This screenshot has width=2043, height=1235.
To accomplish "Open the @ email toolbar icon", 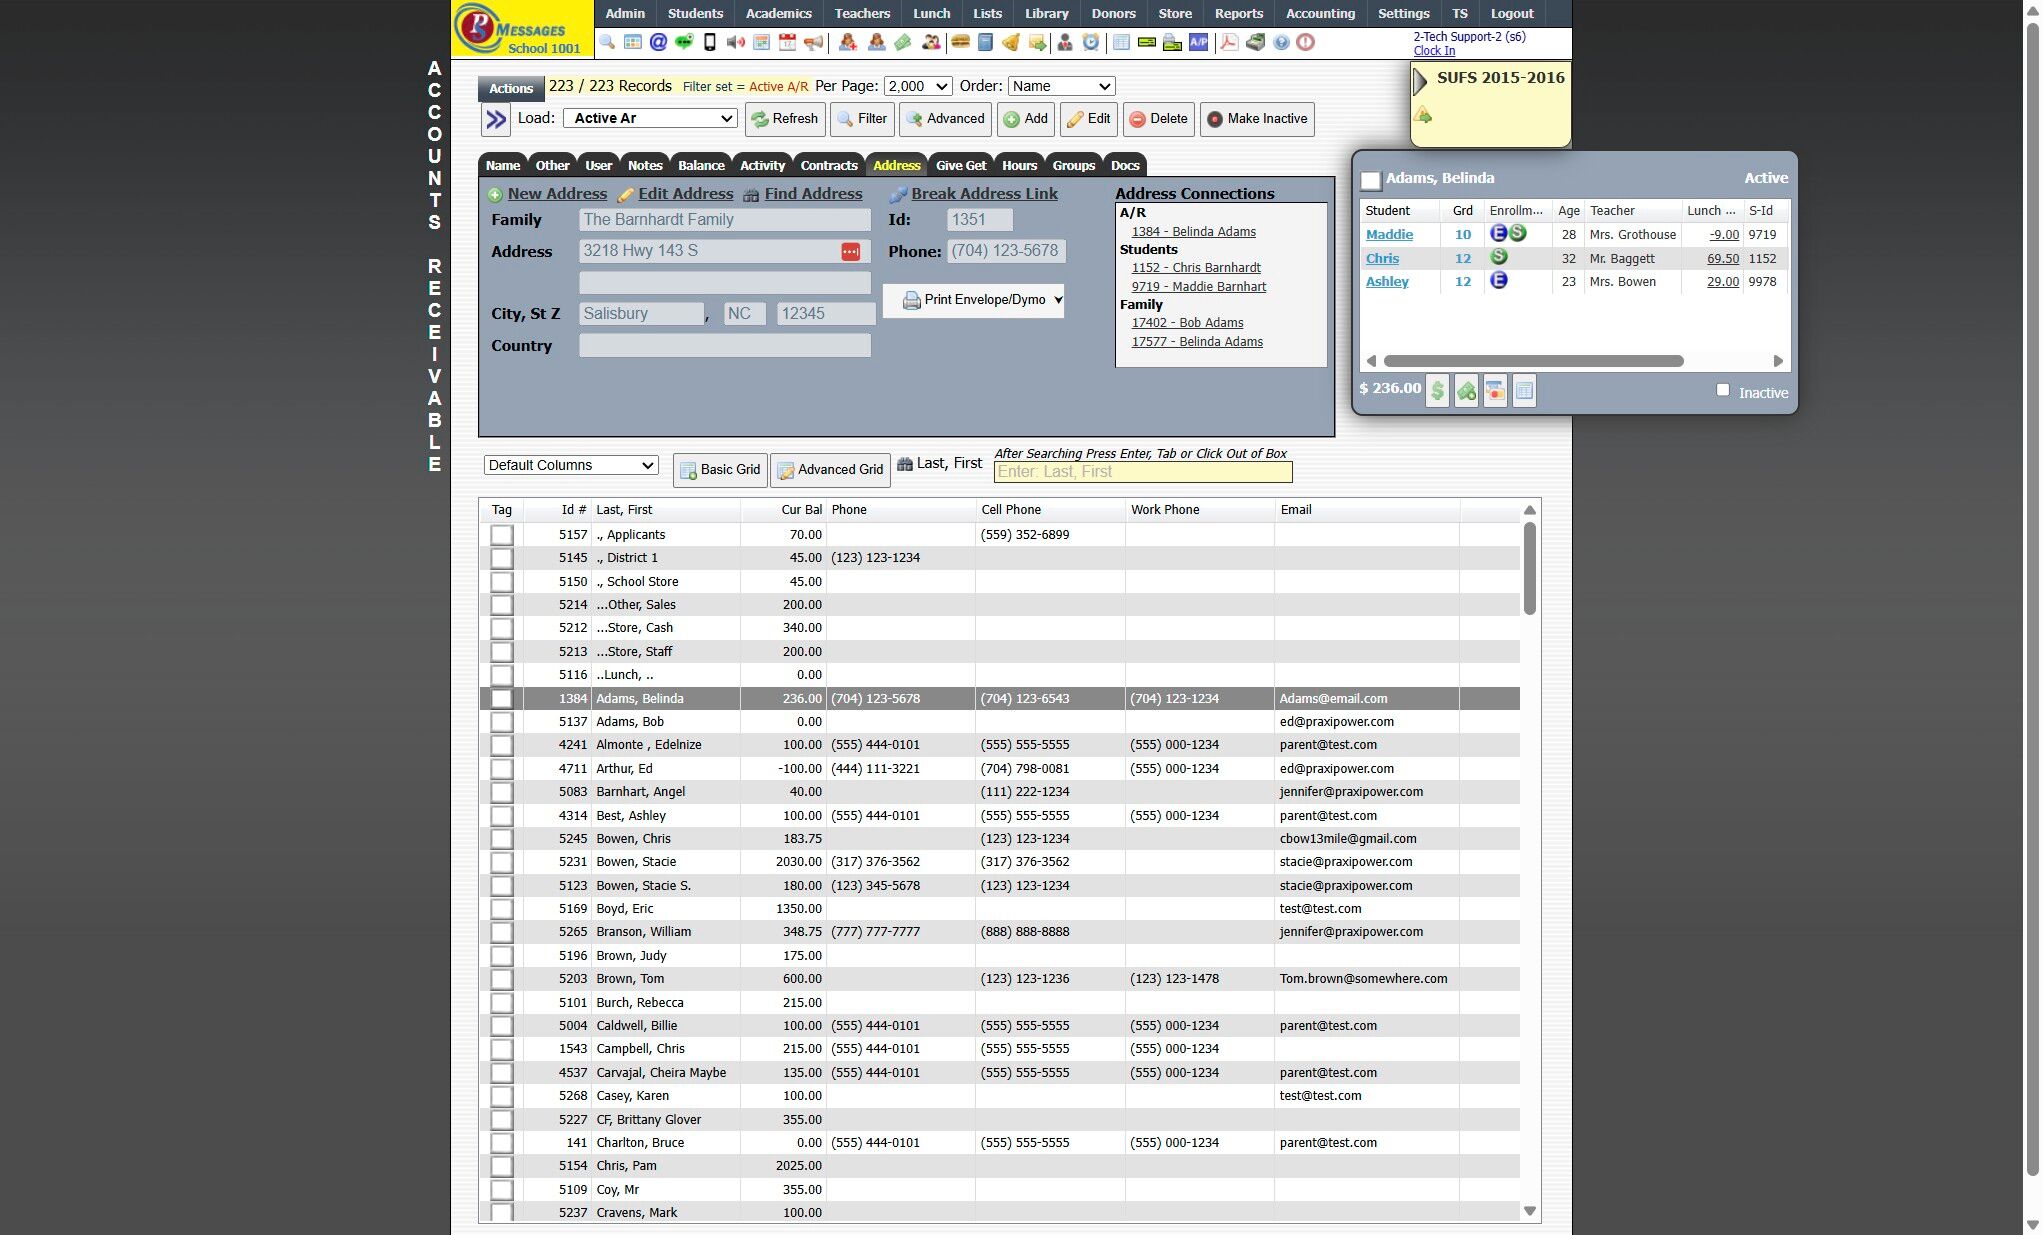I will [x=658, y=42].
